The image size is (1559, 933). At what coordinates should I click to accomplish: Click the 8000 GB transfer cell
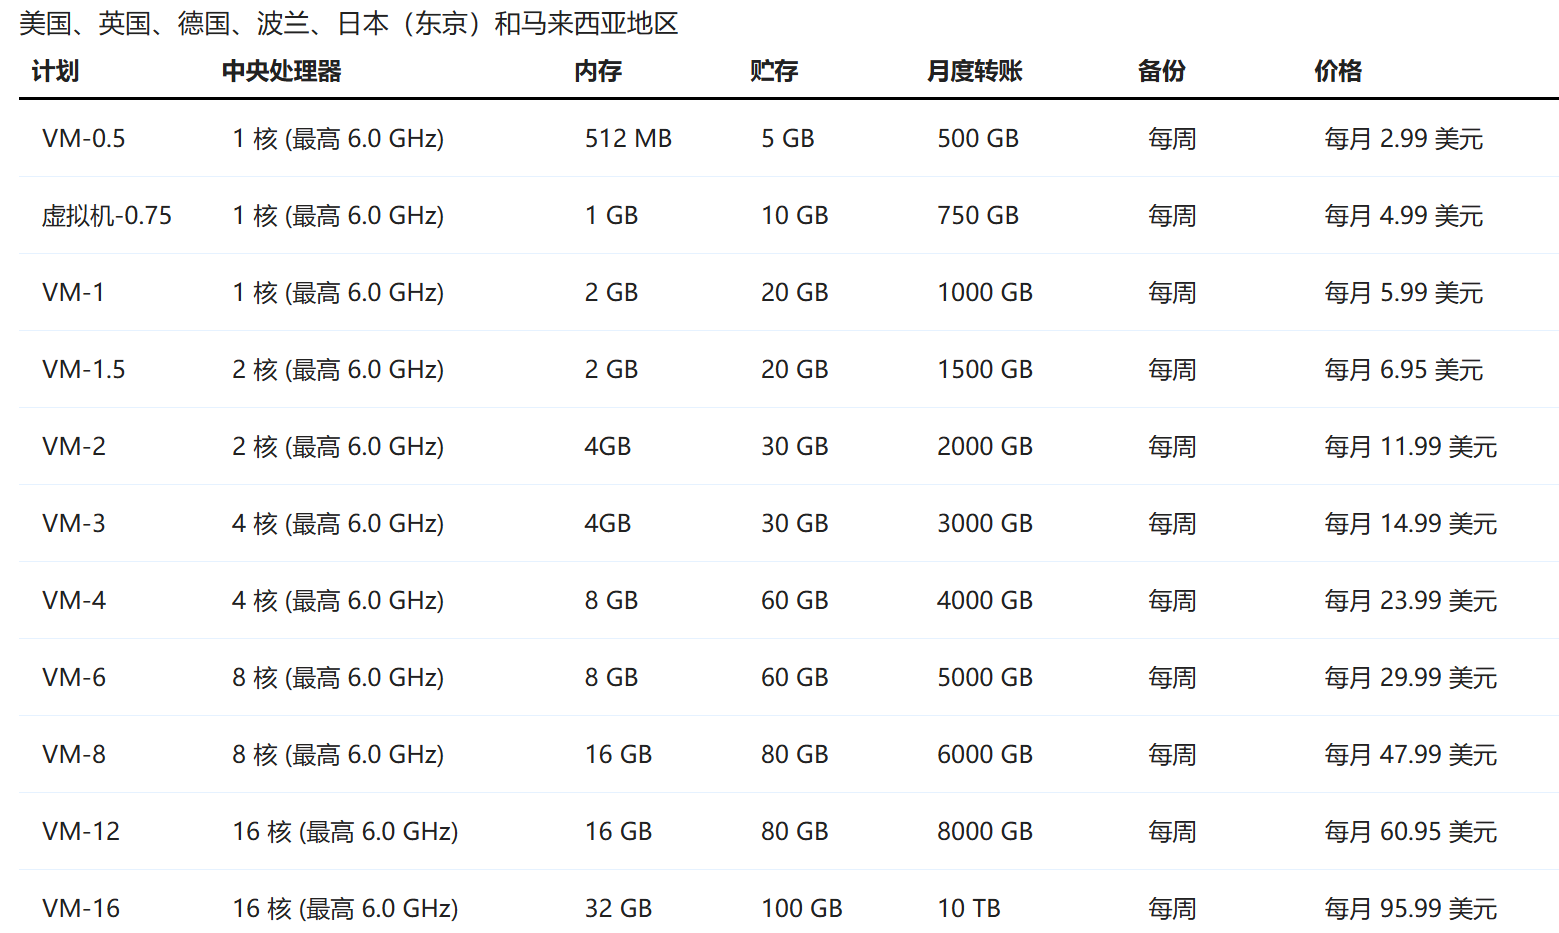click(x=984, y=832)
